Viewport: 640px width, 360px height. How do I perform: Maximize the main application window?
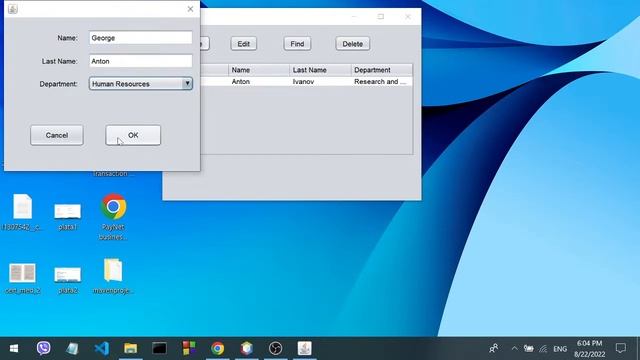(381, 17)
